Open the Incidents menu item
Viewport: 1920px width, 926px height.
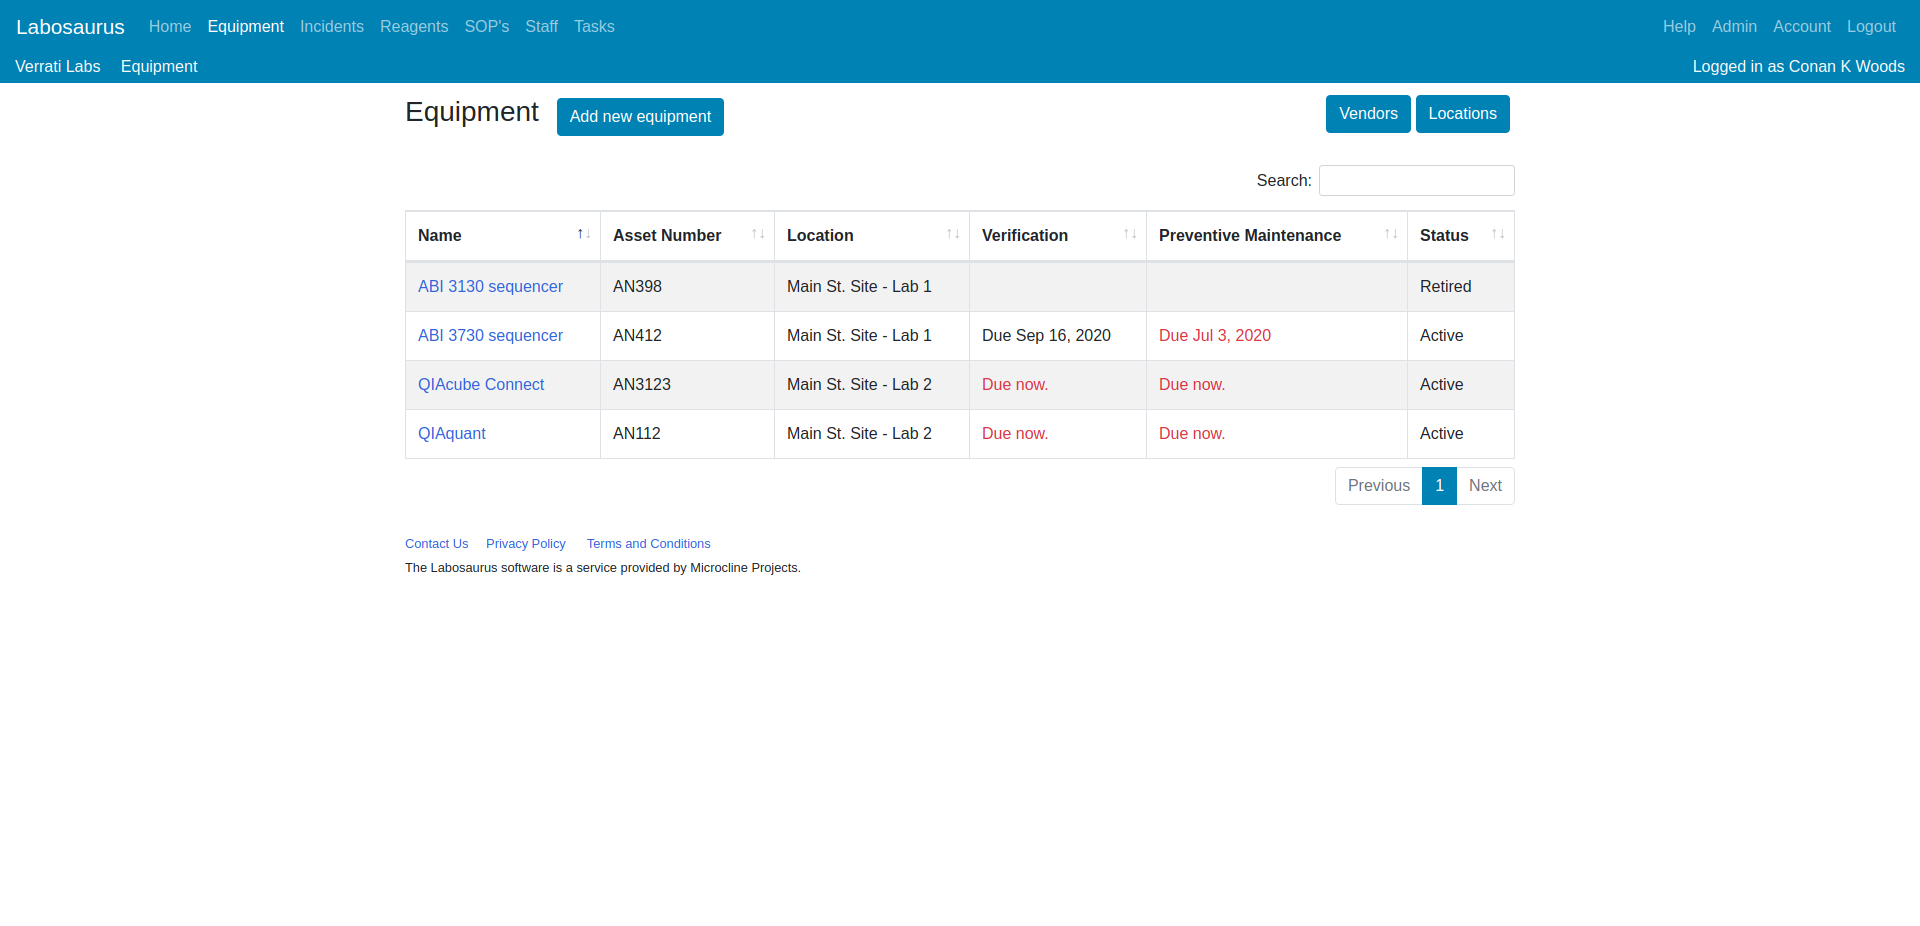click(332, 27)
